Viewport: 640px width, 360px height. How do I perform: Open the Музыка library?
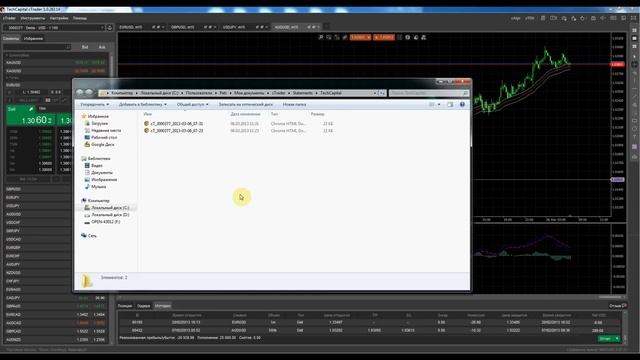coord(98,187)
